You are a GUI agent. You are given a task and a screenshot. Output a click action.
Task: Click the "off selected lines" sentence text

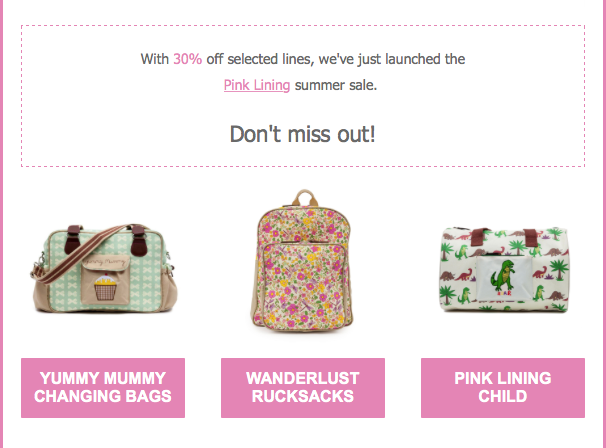(x=260, y=59)
